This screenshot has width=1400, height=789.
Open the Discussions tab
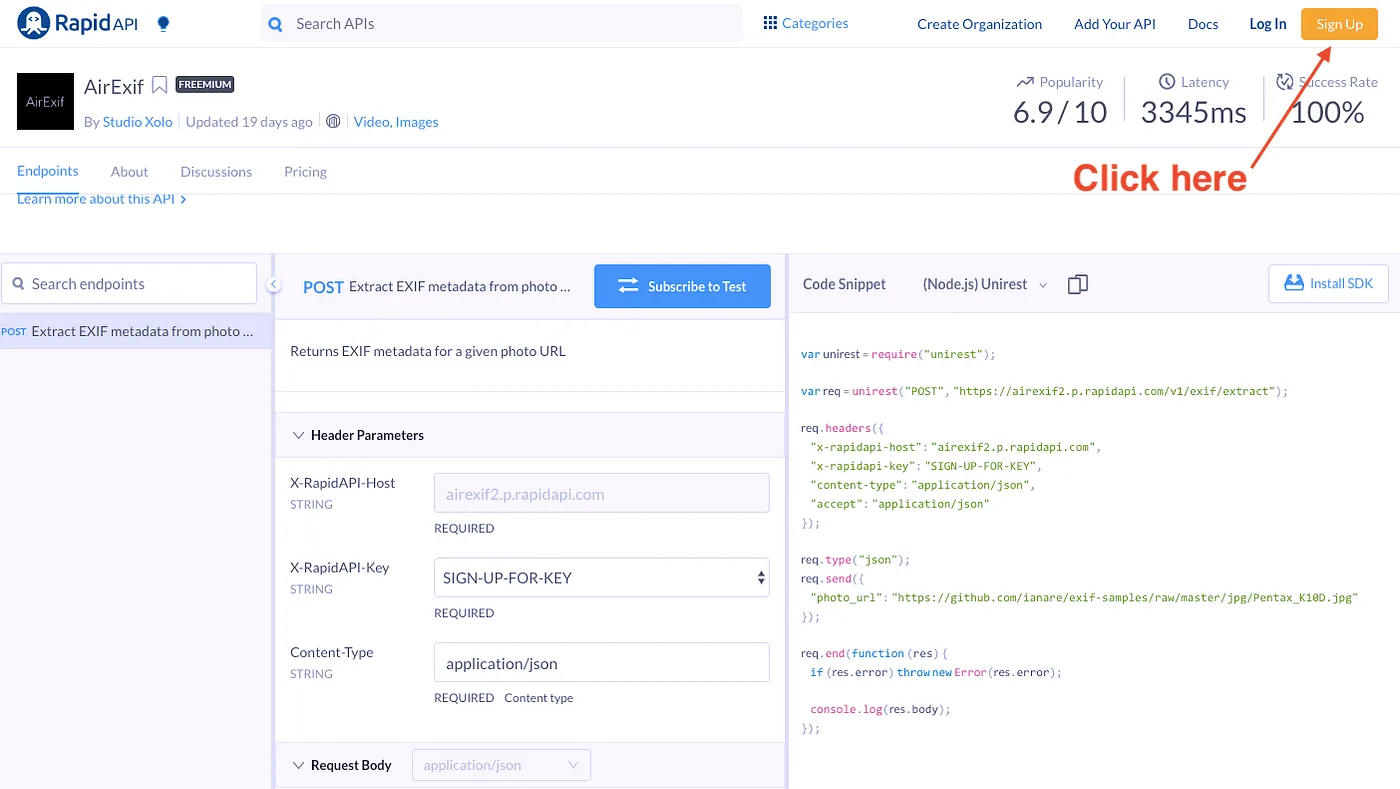216,172
